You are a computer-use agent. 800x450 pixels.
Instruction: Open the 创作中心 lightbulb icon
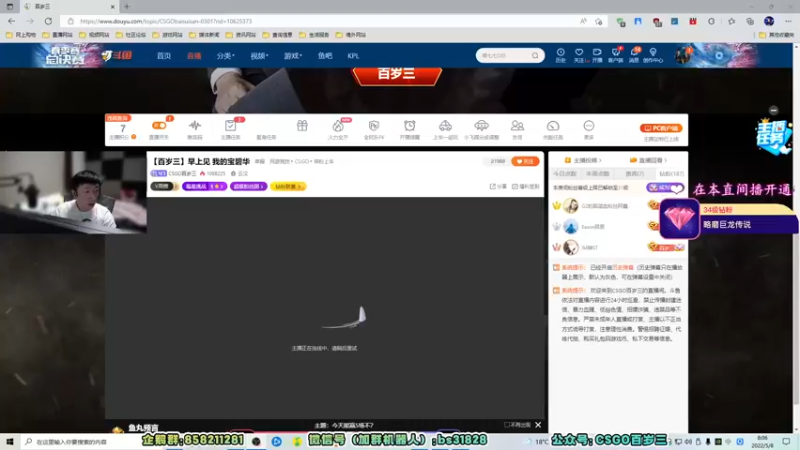click(653, 55)
